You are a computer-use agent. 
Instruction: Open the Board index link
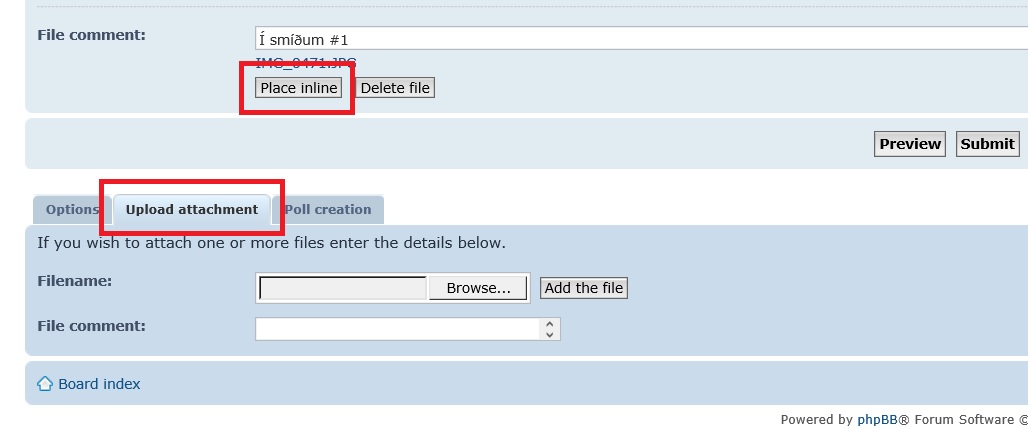(99, 384)
